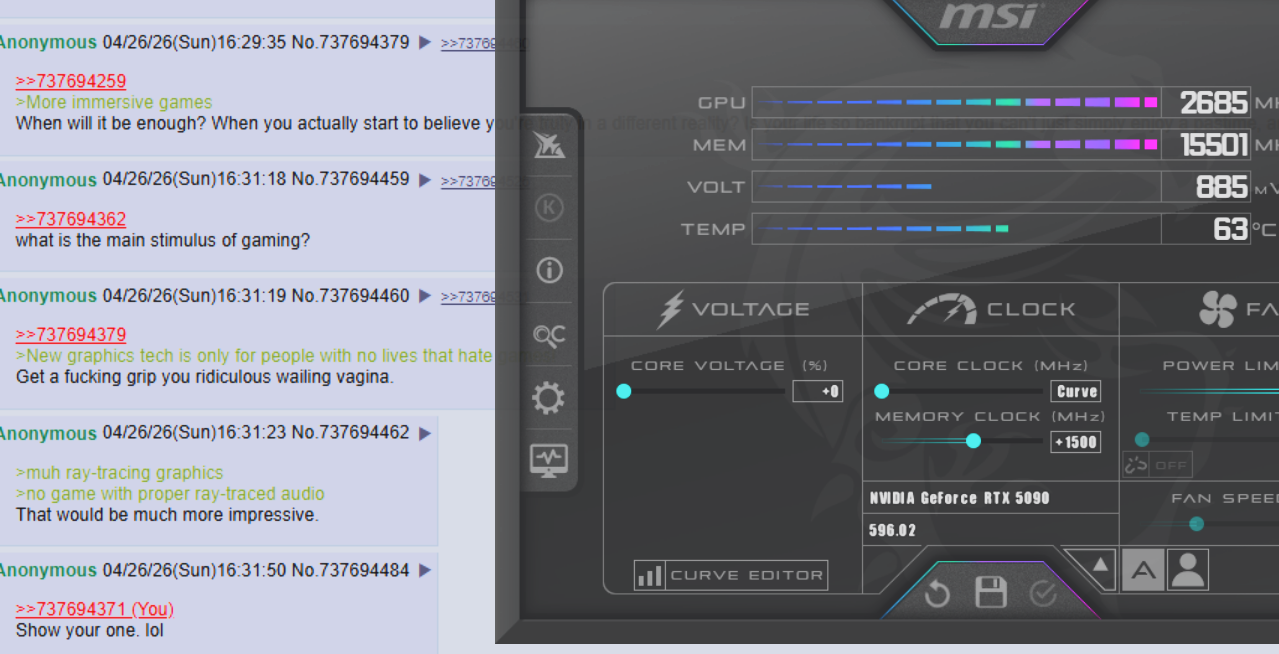
Task: Click the Core Clock slider handle
Action: click(x=881, y=391)
